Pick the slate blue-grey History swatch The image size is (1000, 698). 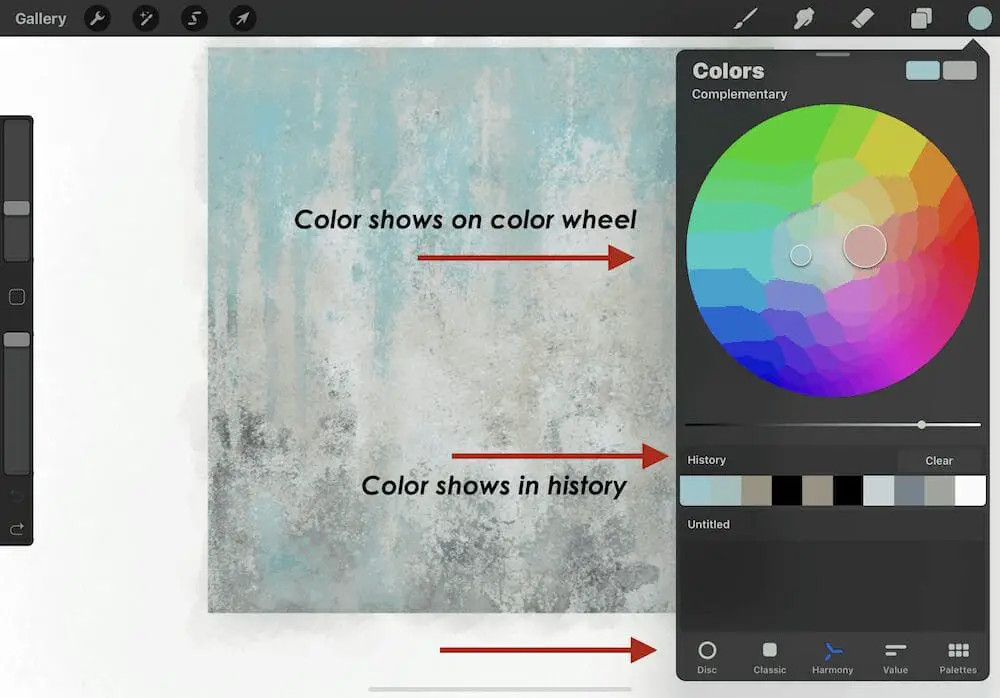click(x=909, y=491)
